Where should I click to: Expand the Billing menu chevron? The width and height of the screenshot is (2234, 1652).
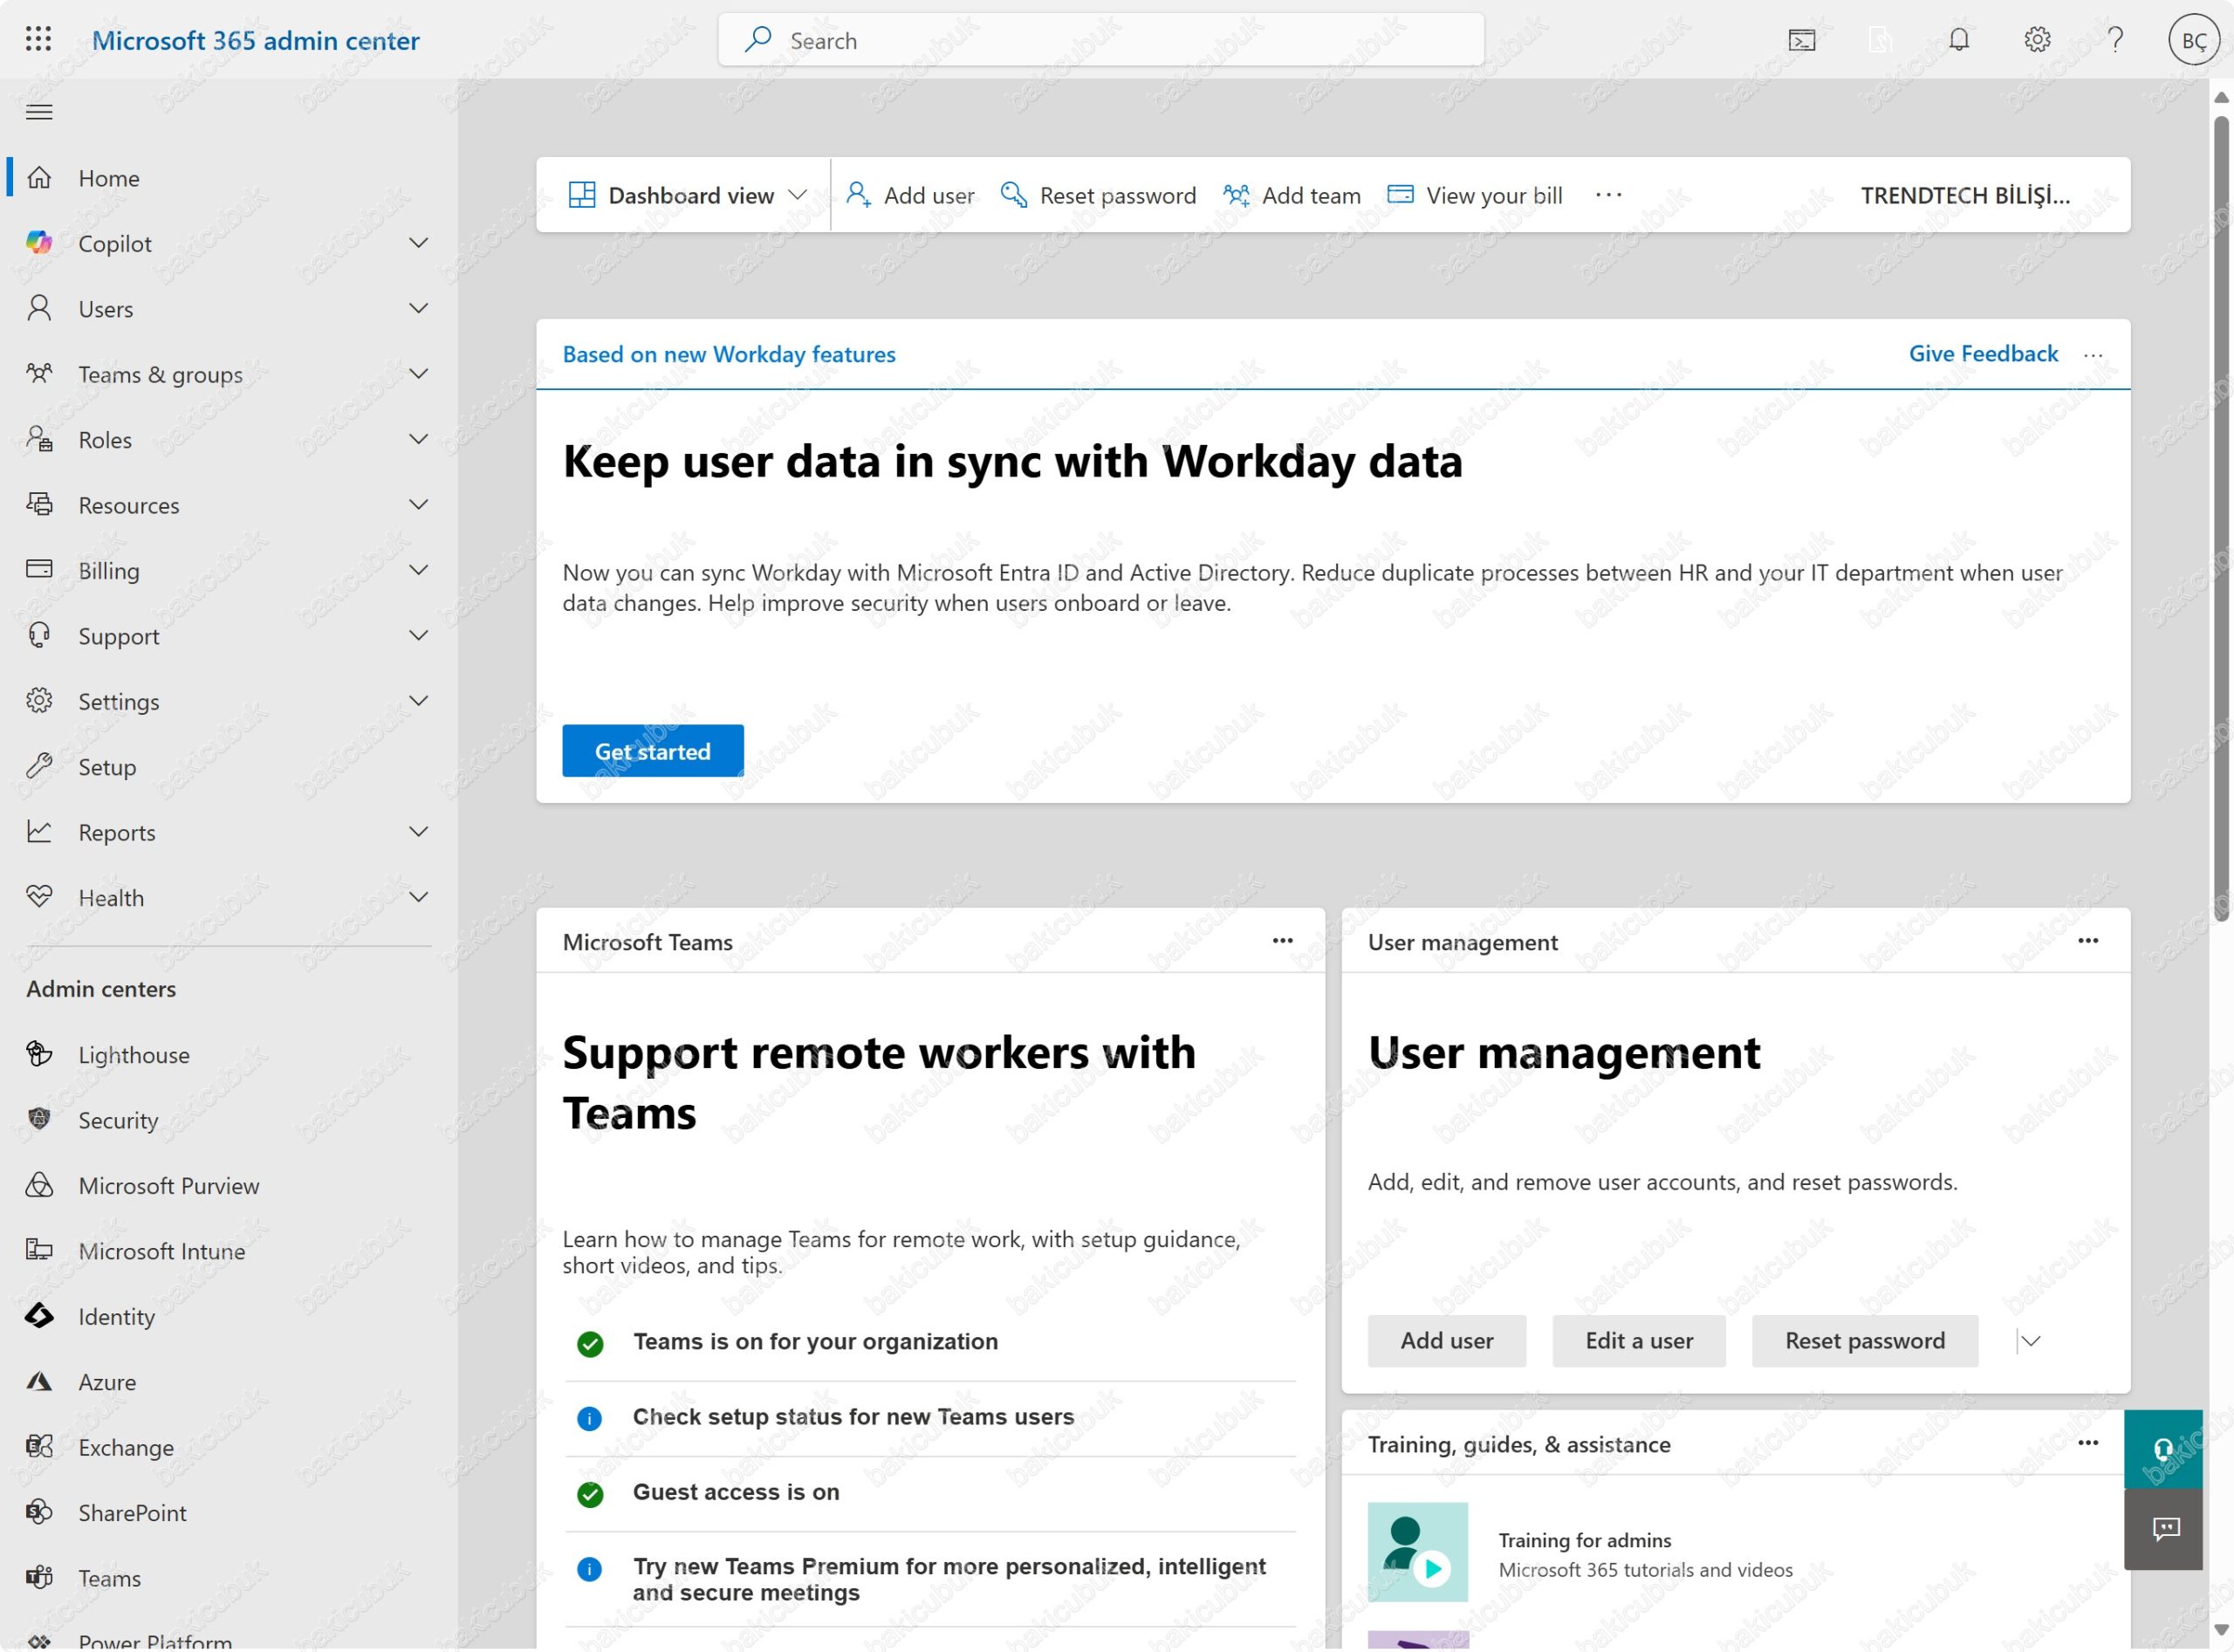pyautogui.click(x=419, y=570)
